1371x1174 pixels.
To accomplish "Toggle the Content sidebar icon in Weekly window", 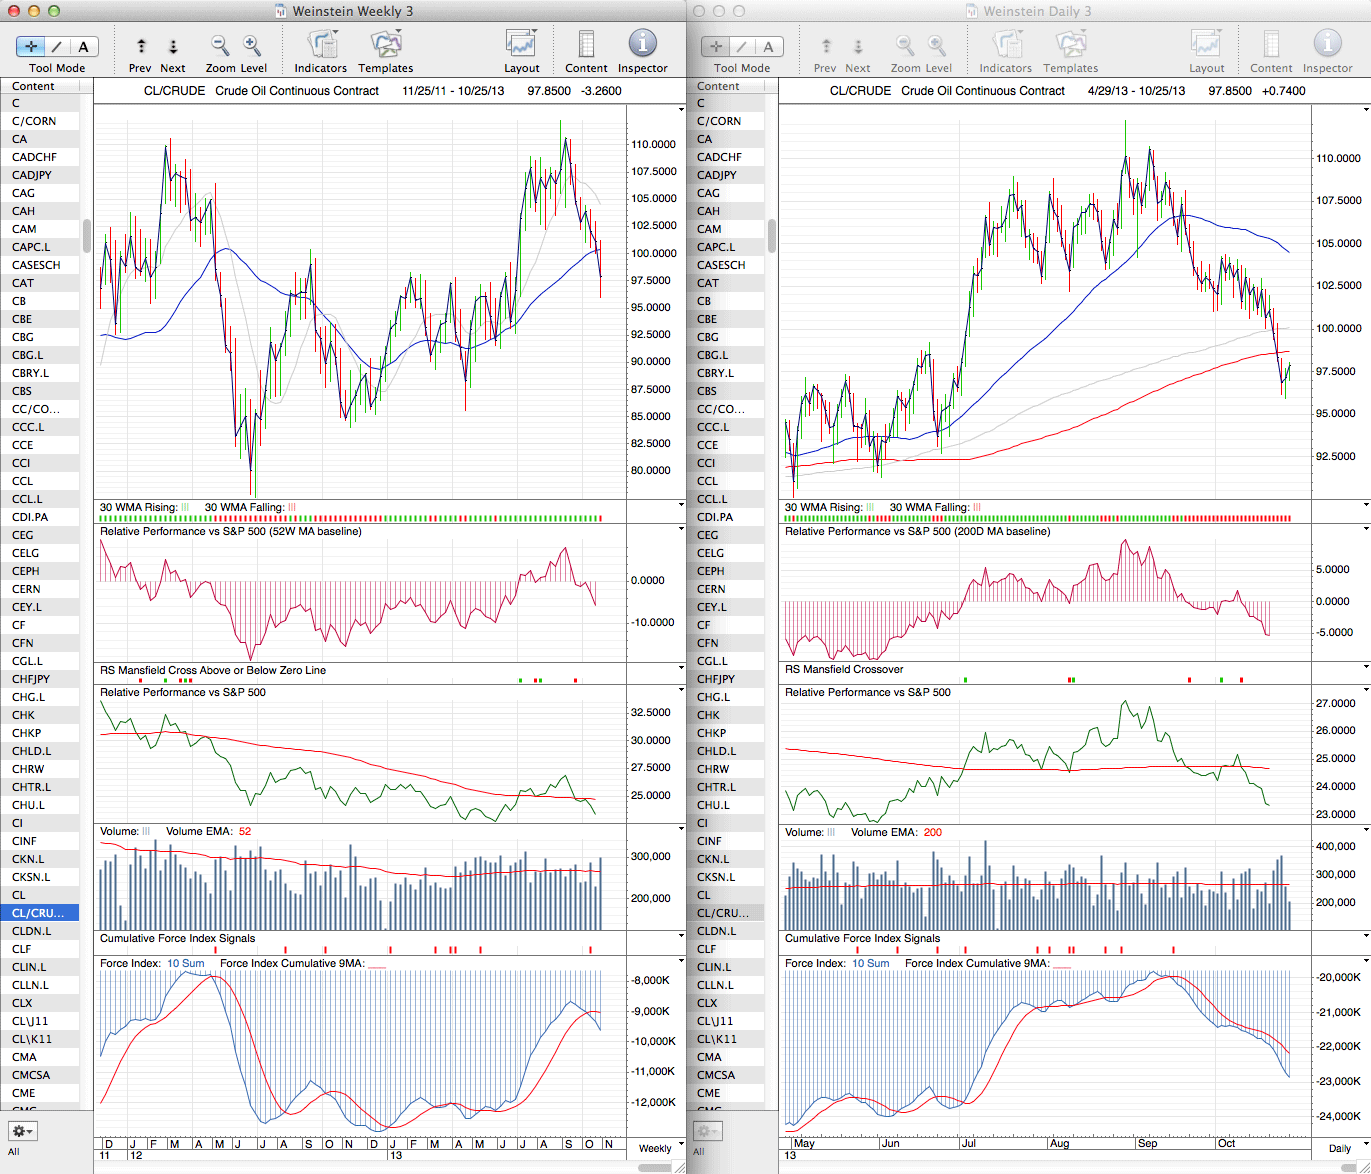I will [586, 45].
